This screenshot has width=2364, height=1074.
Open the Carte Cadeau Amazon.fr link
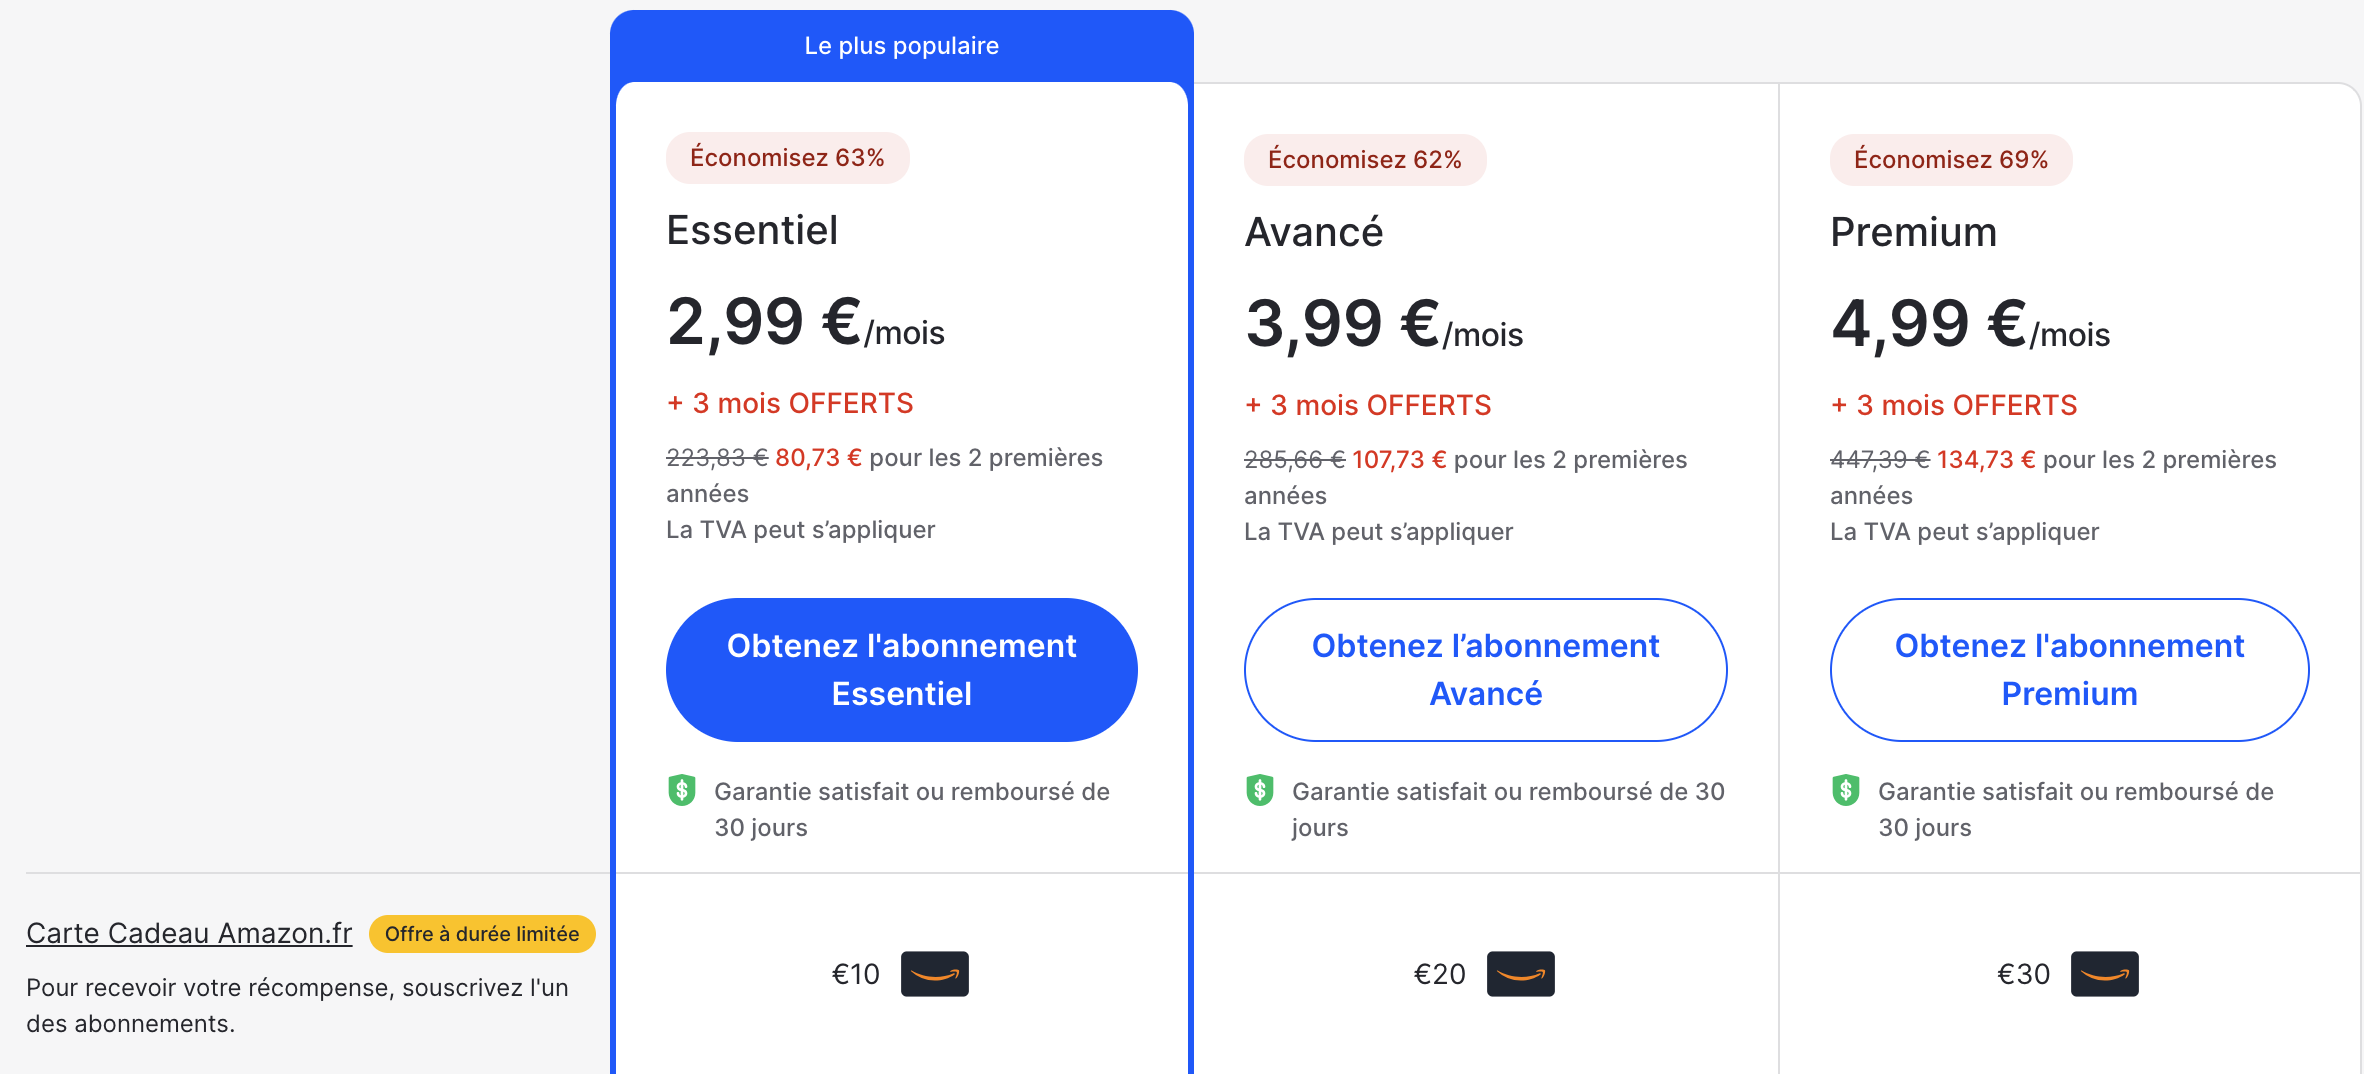189,933
